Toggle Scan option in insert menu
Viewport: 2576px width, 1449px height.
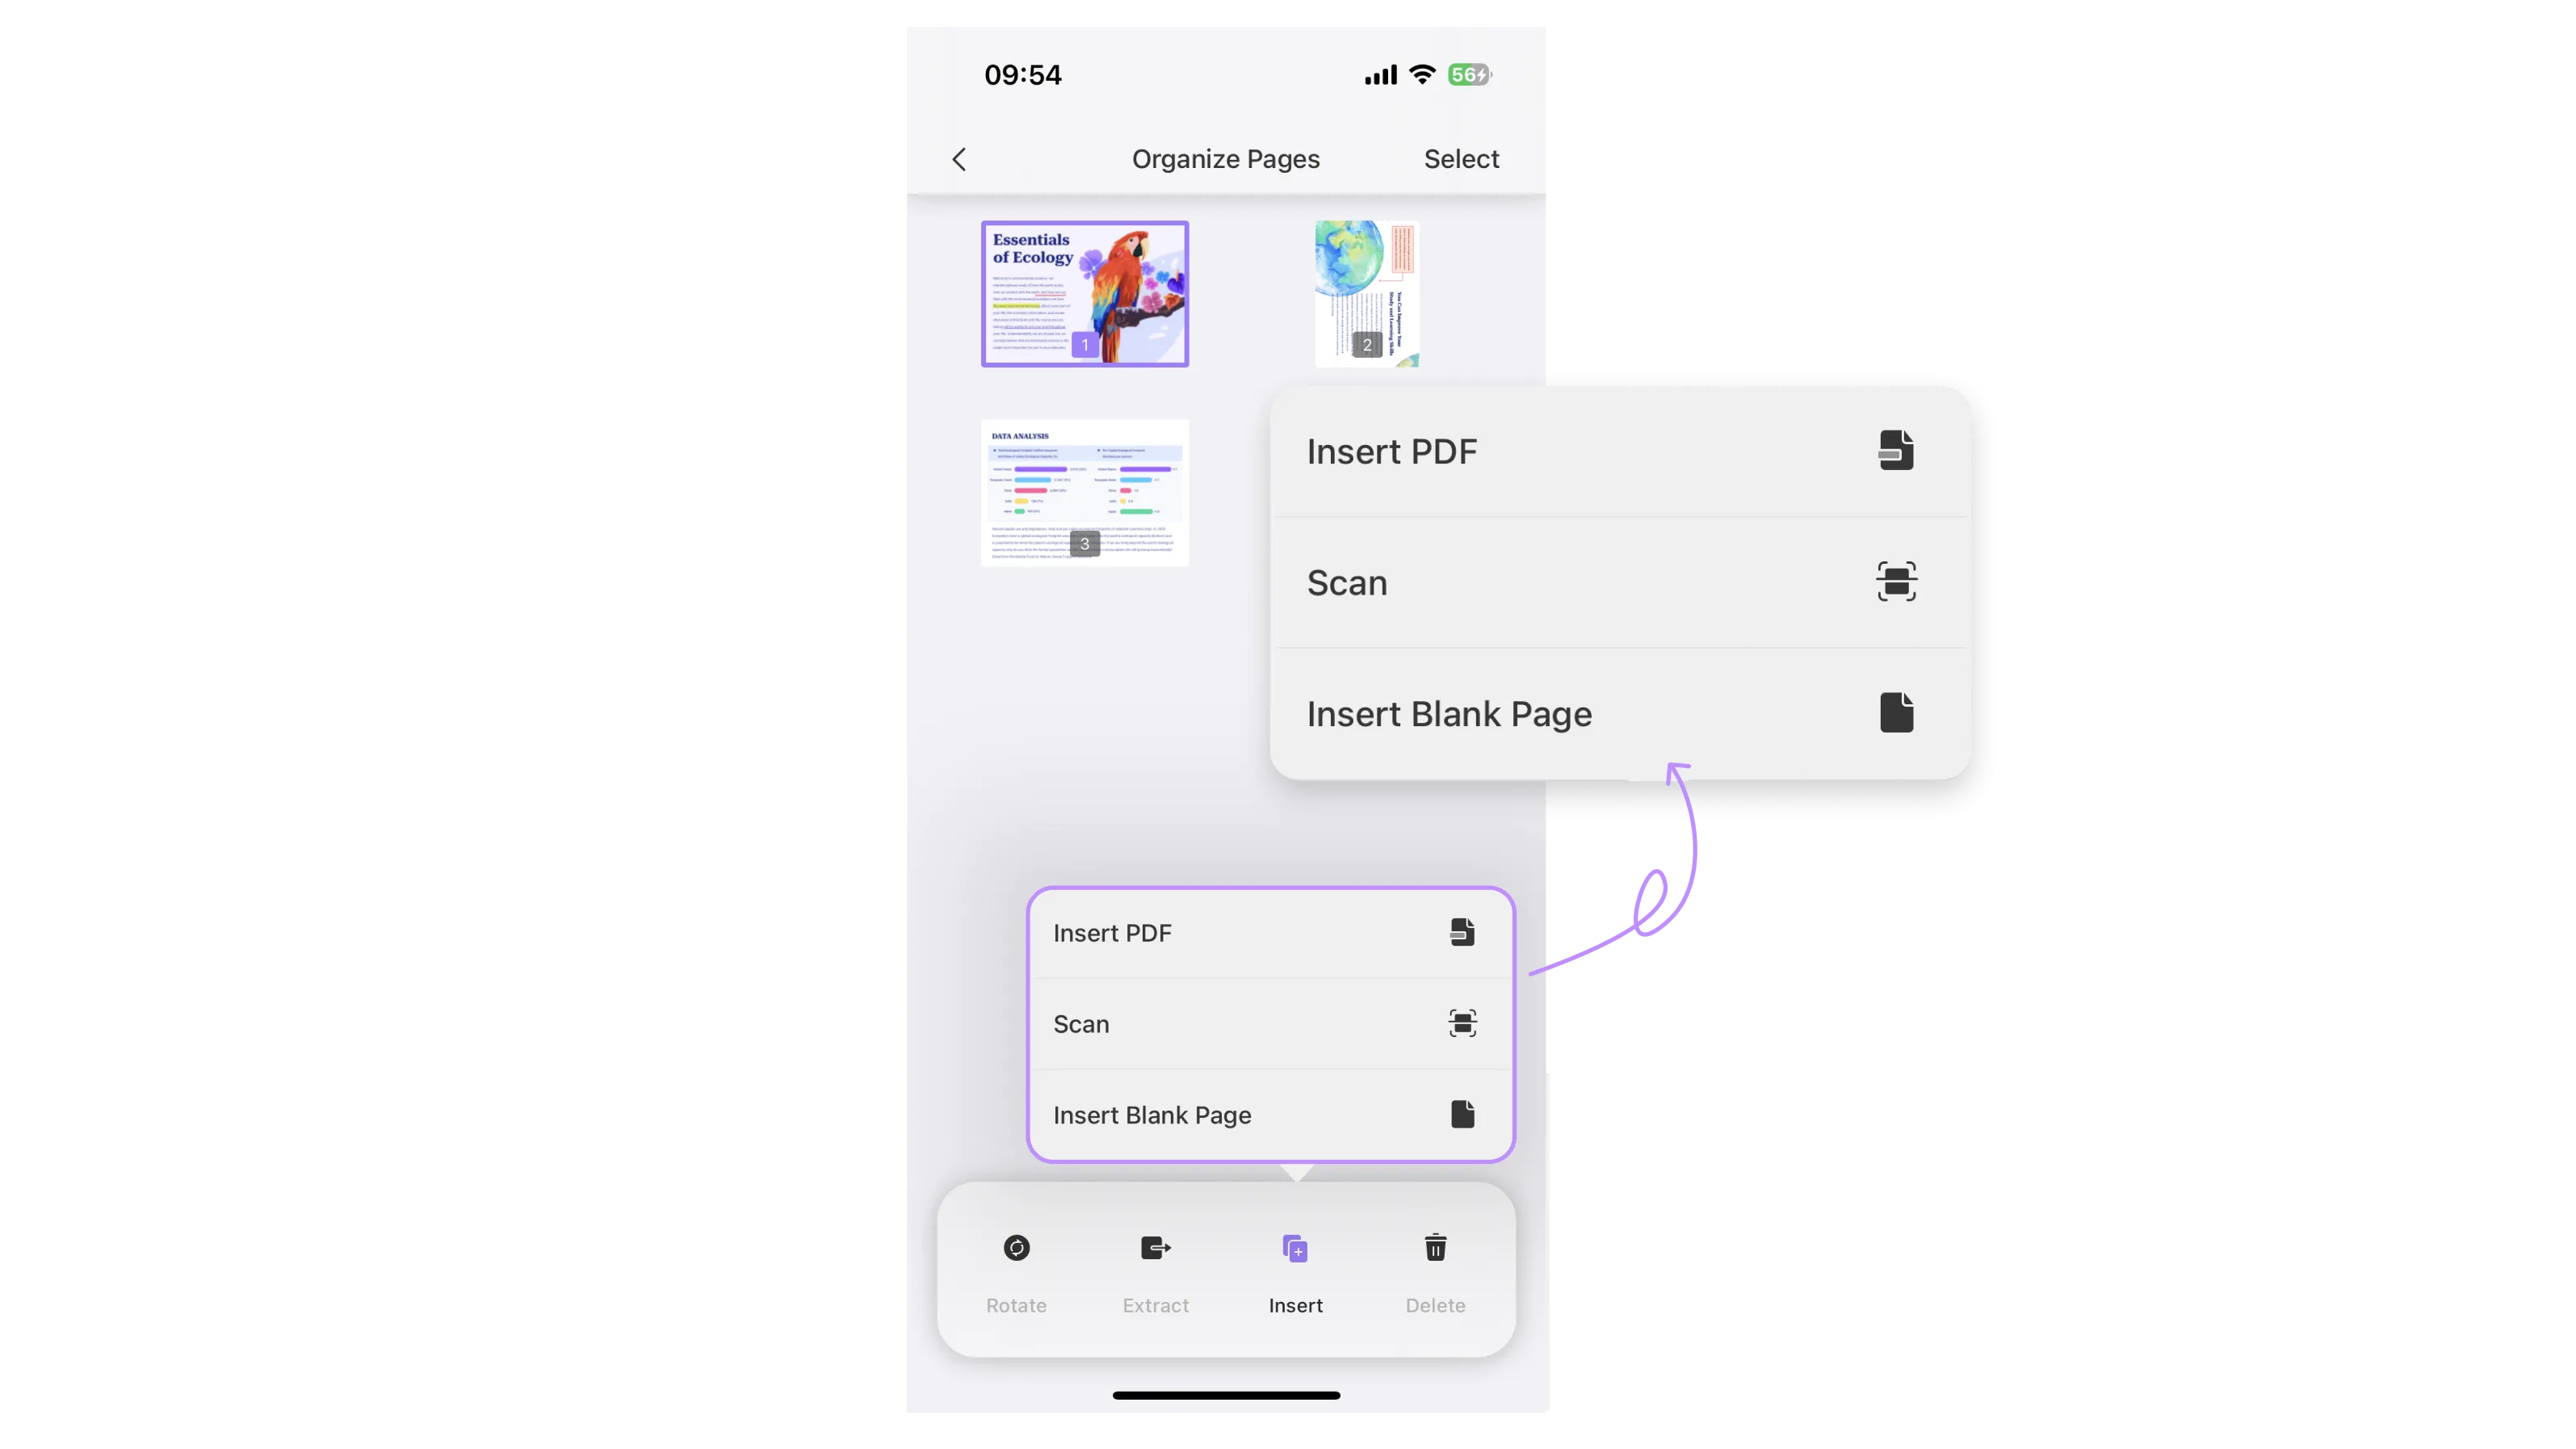[x=1265, y=1023]
